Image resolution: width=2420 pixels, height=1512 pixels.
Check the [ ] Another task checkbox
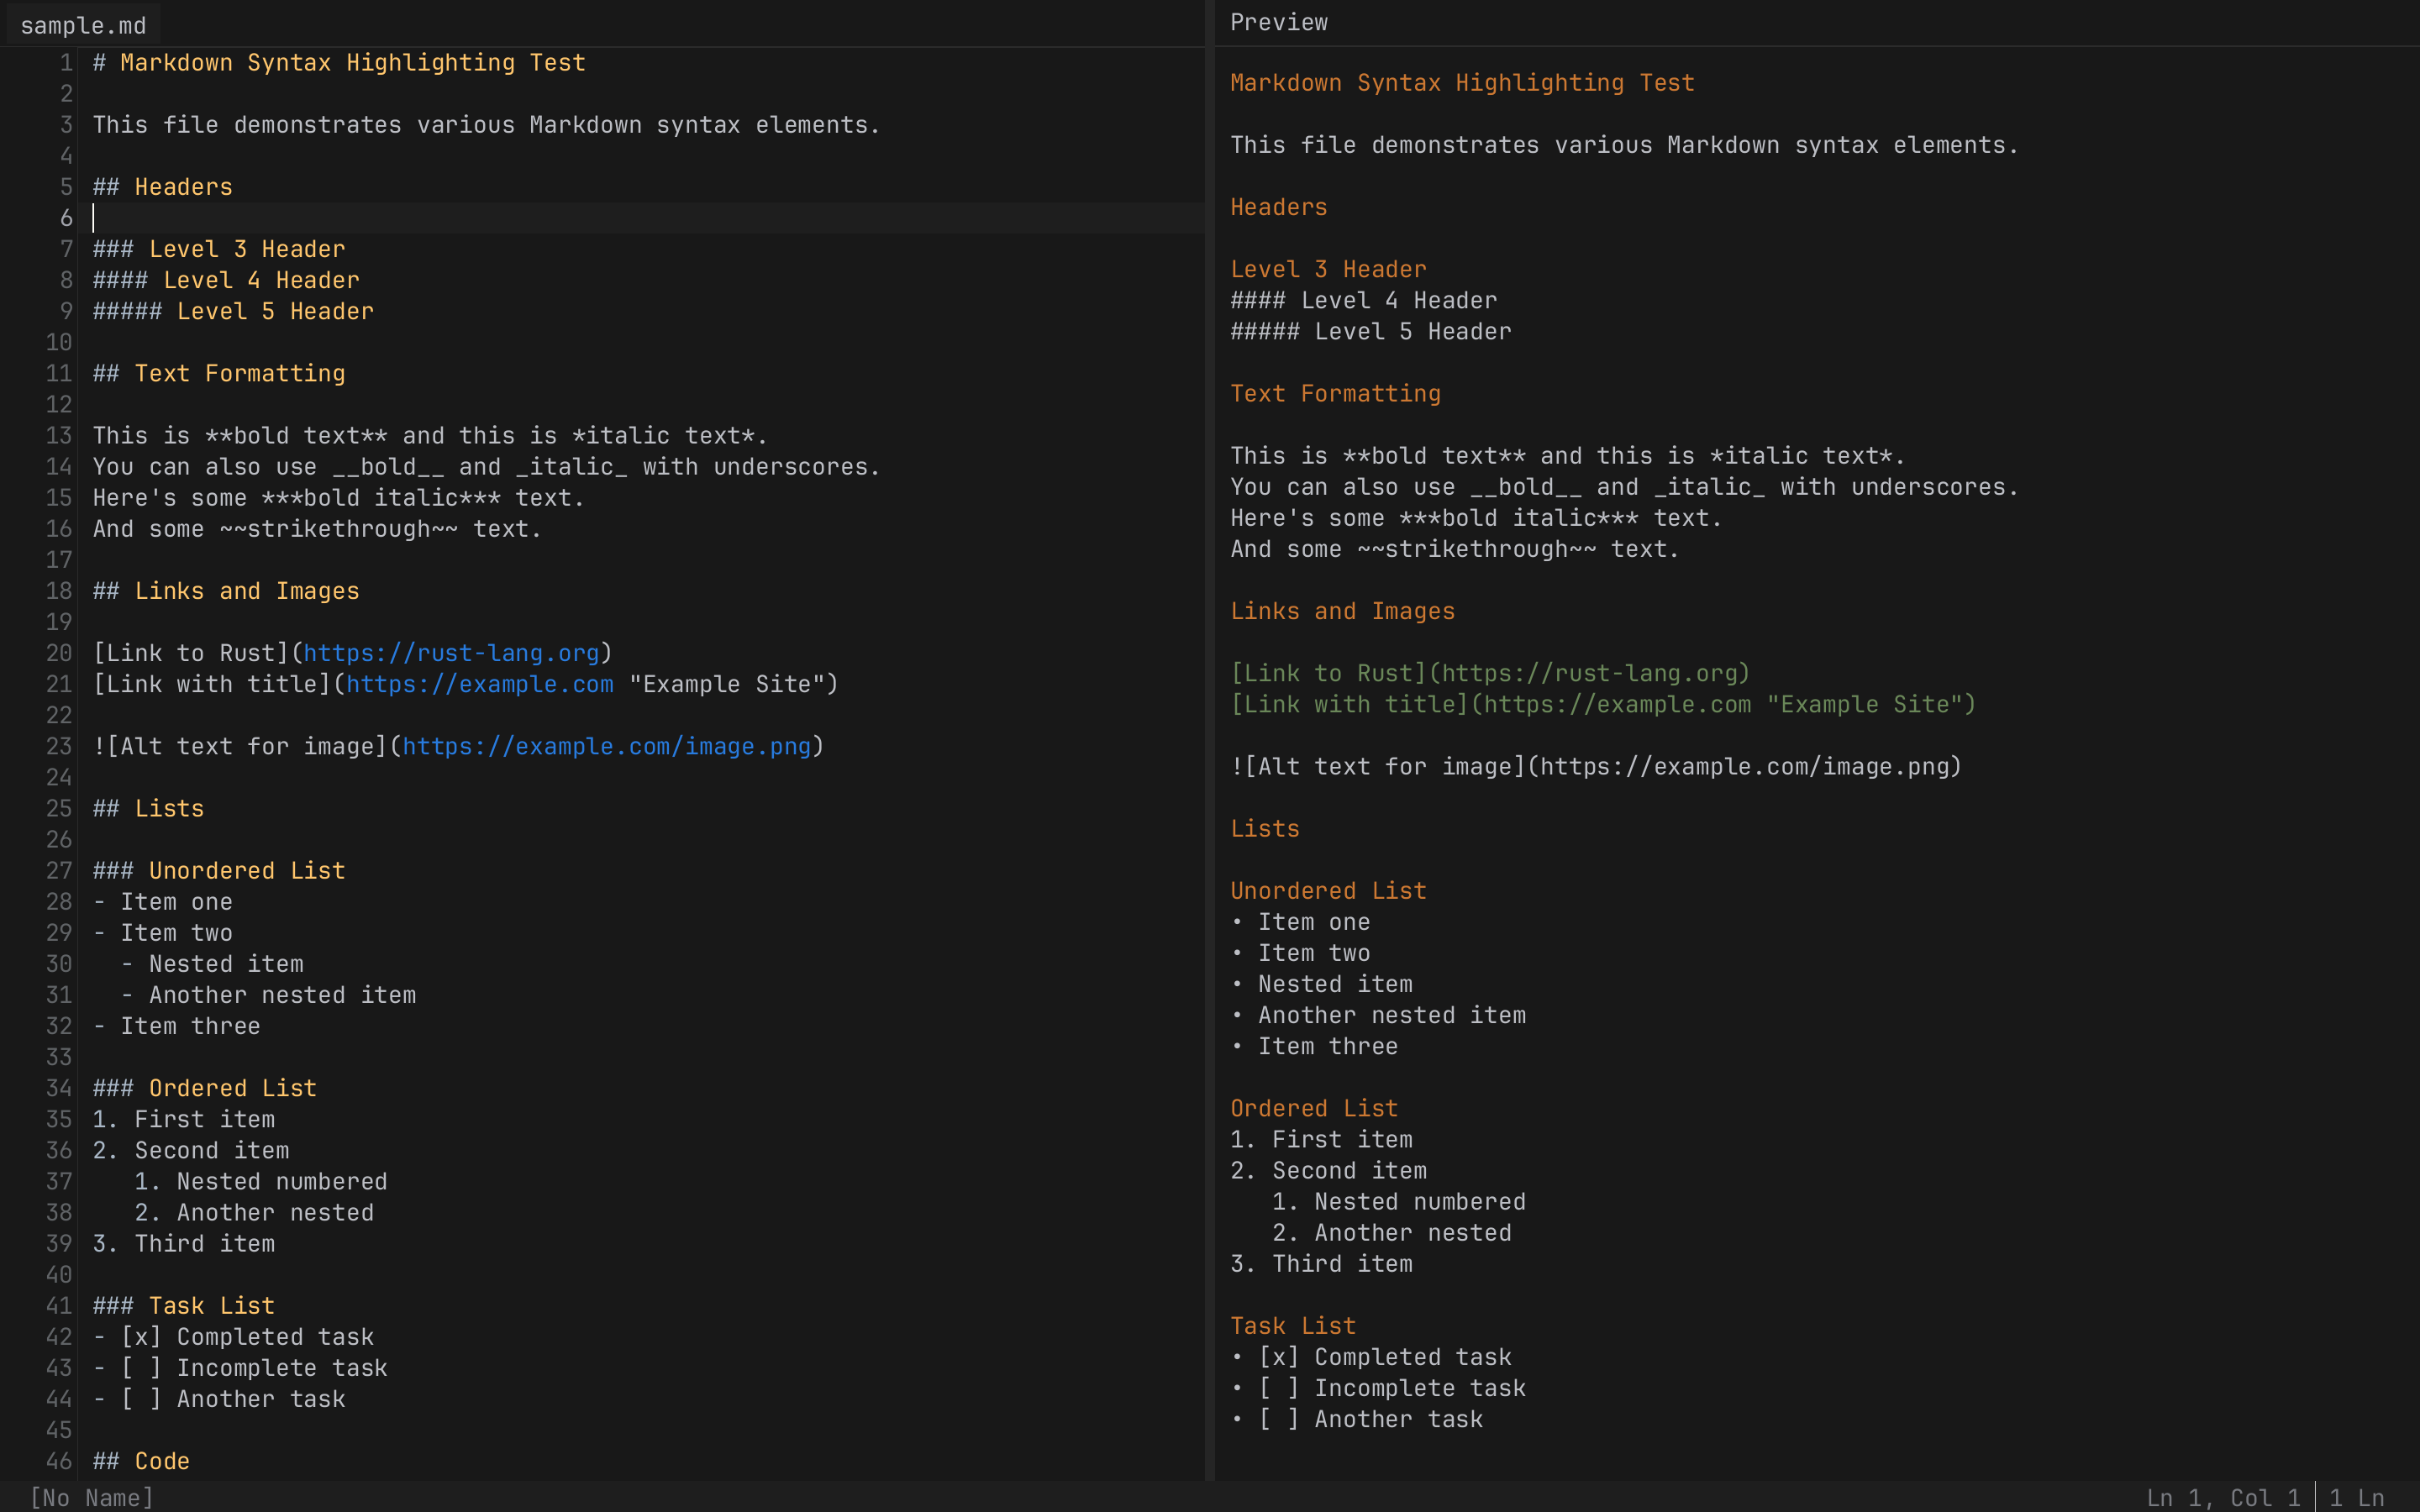(x=141, y=1399)
